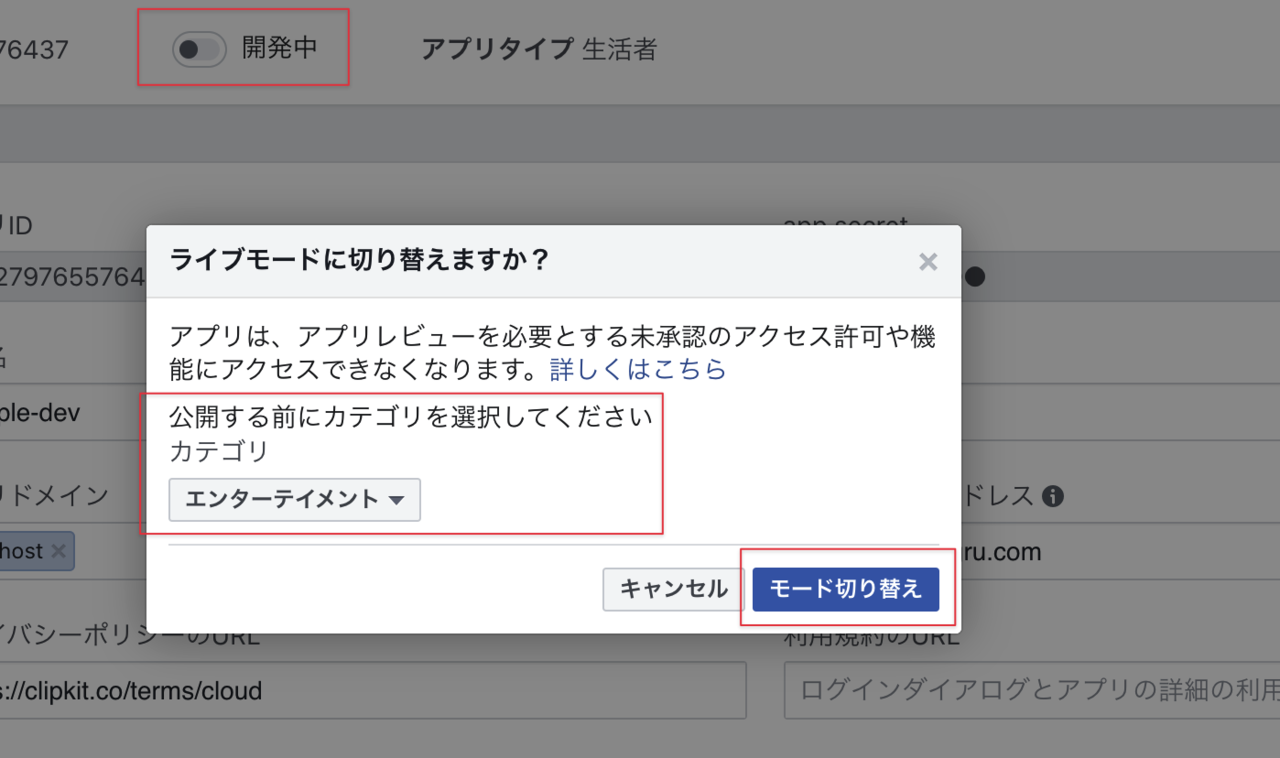Focus the 利用規約のURL input field
The width and height of the screenshot is (1280, 758).
pos(1030,690)
